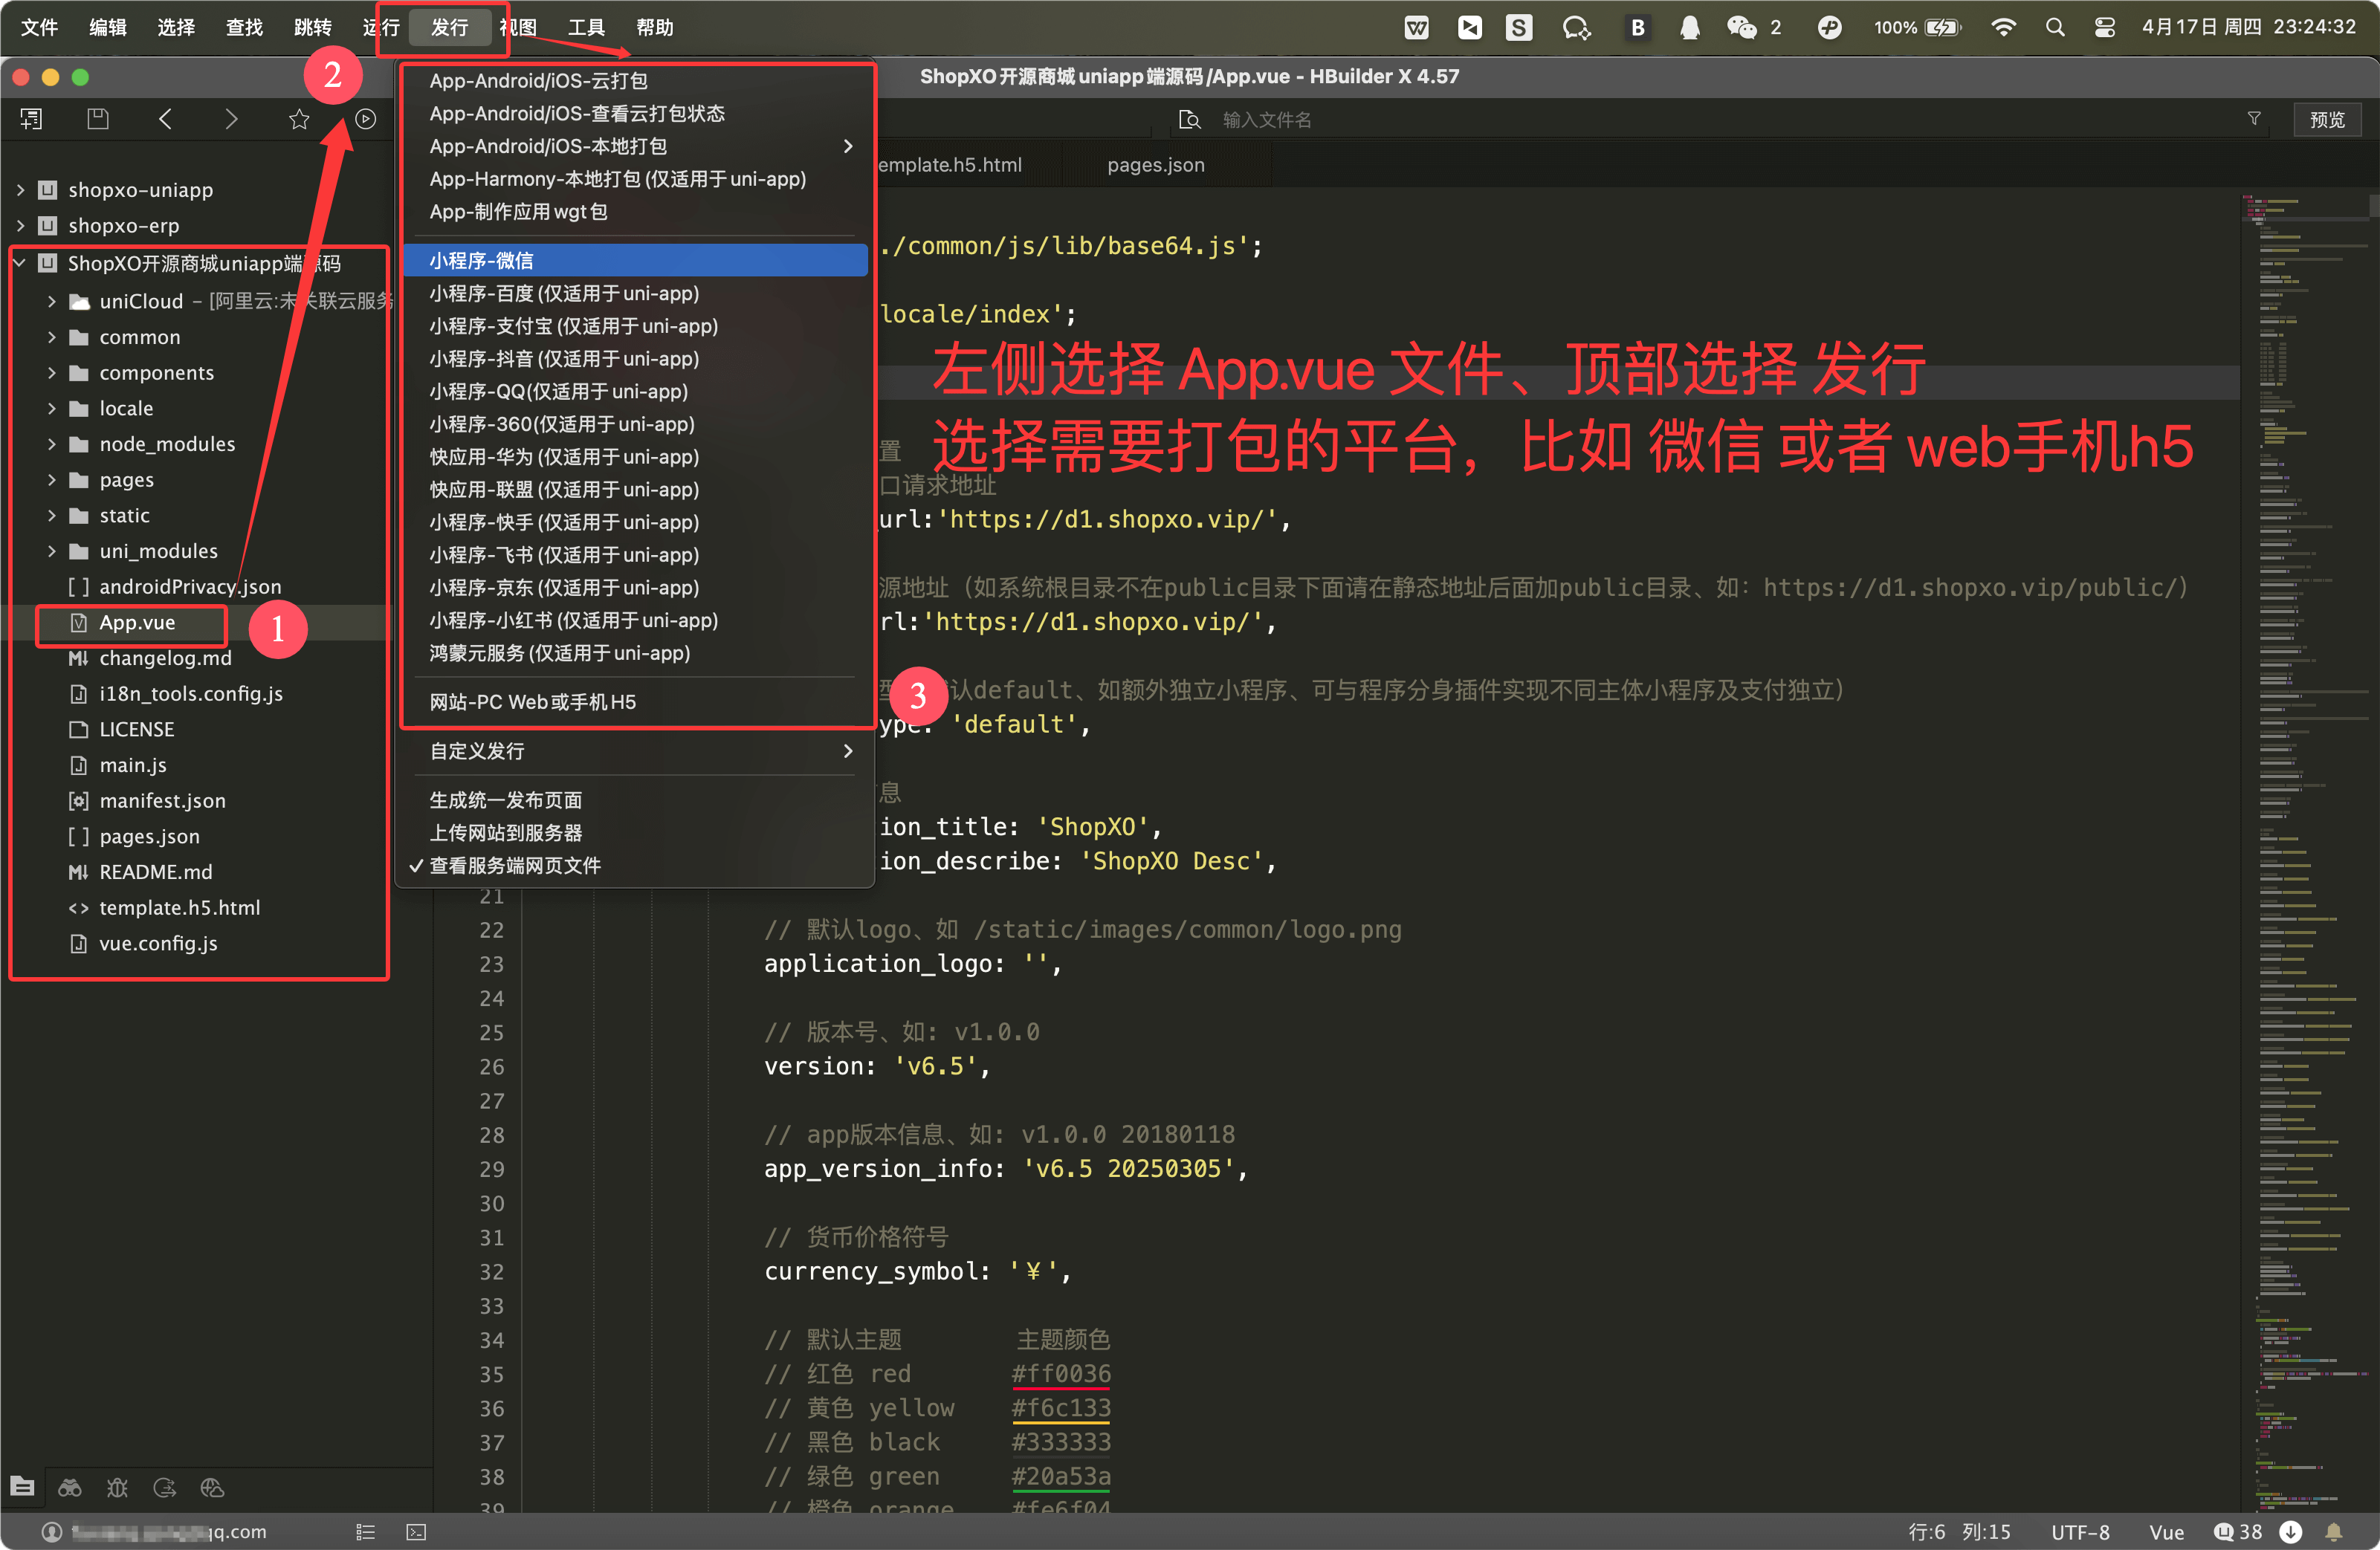Click the download update arrow in status bar
Viewport: 2380px width, 1550px height.
point(2291,1531)
